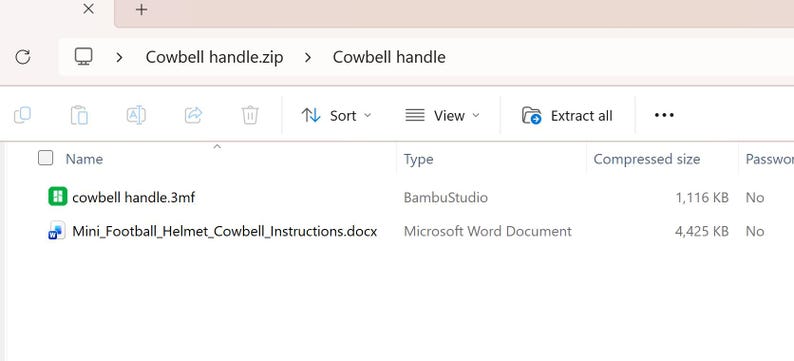Click the View lines icon
This screenshot has height=361, width=794.
[x=415, y=115]
